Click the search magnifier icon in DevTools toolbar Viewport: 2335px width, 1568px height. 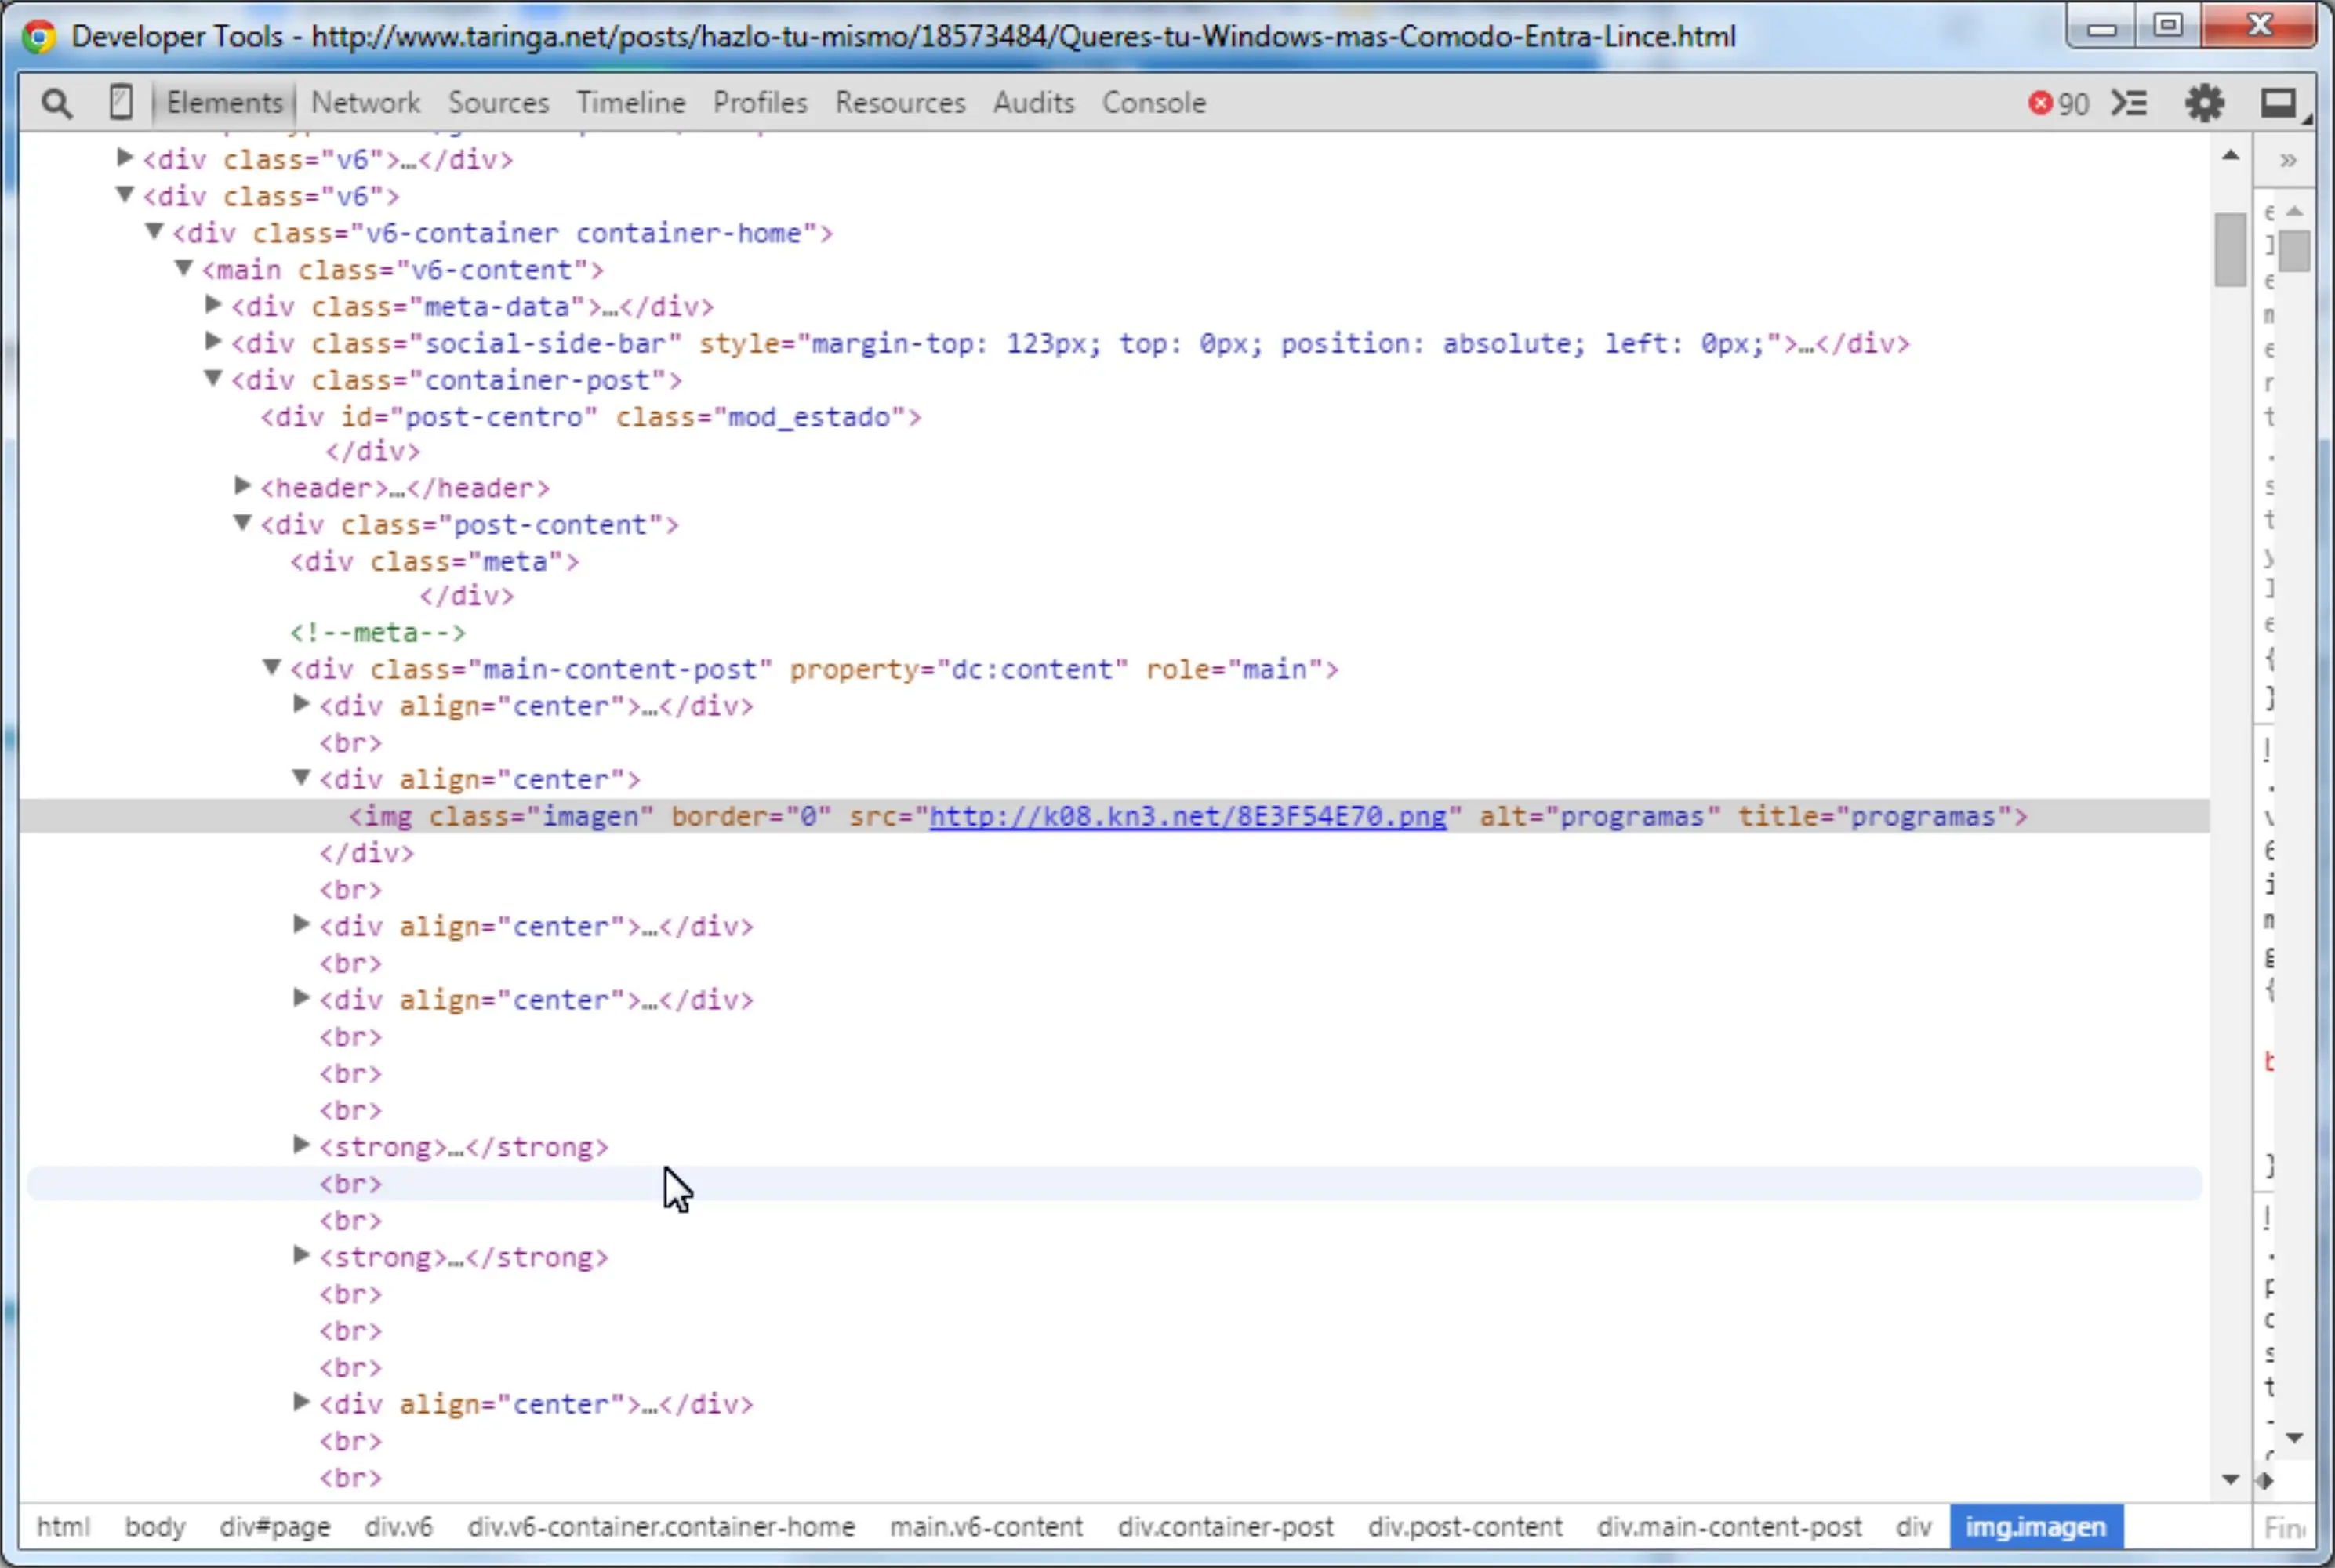click(57, 103)
